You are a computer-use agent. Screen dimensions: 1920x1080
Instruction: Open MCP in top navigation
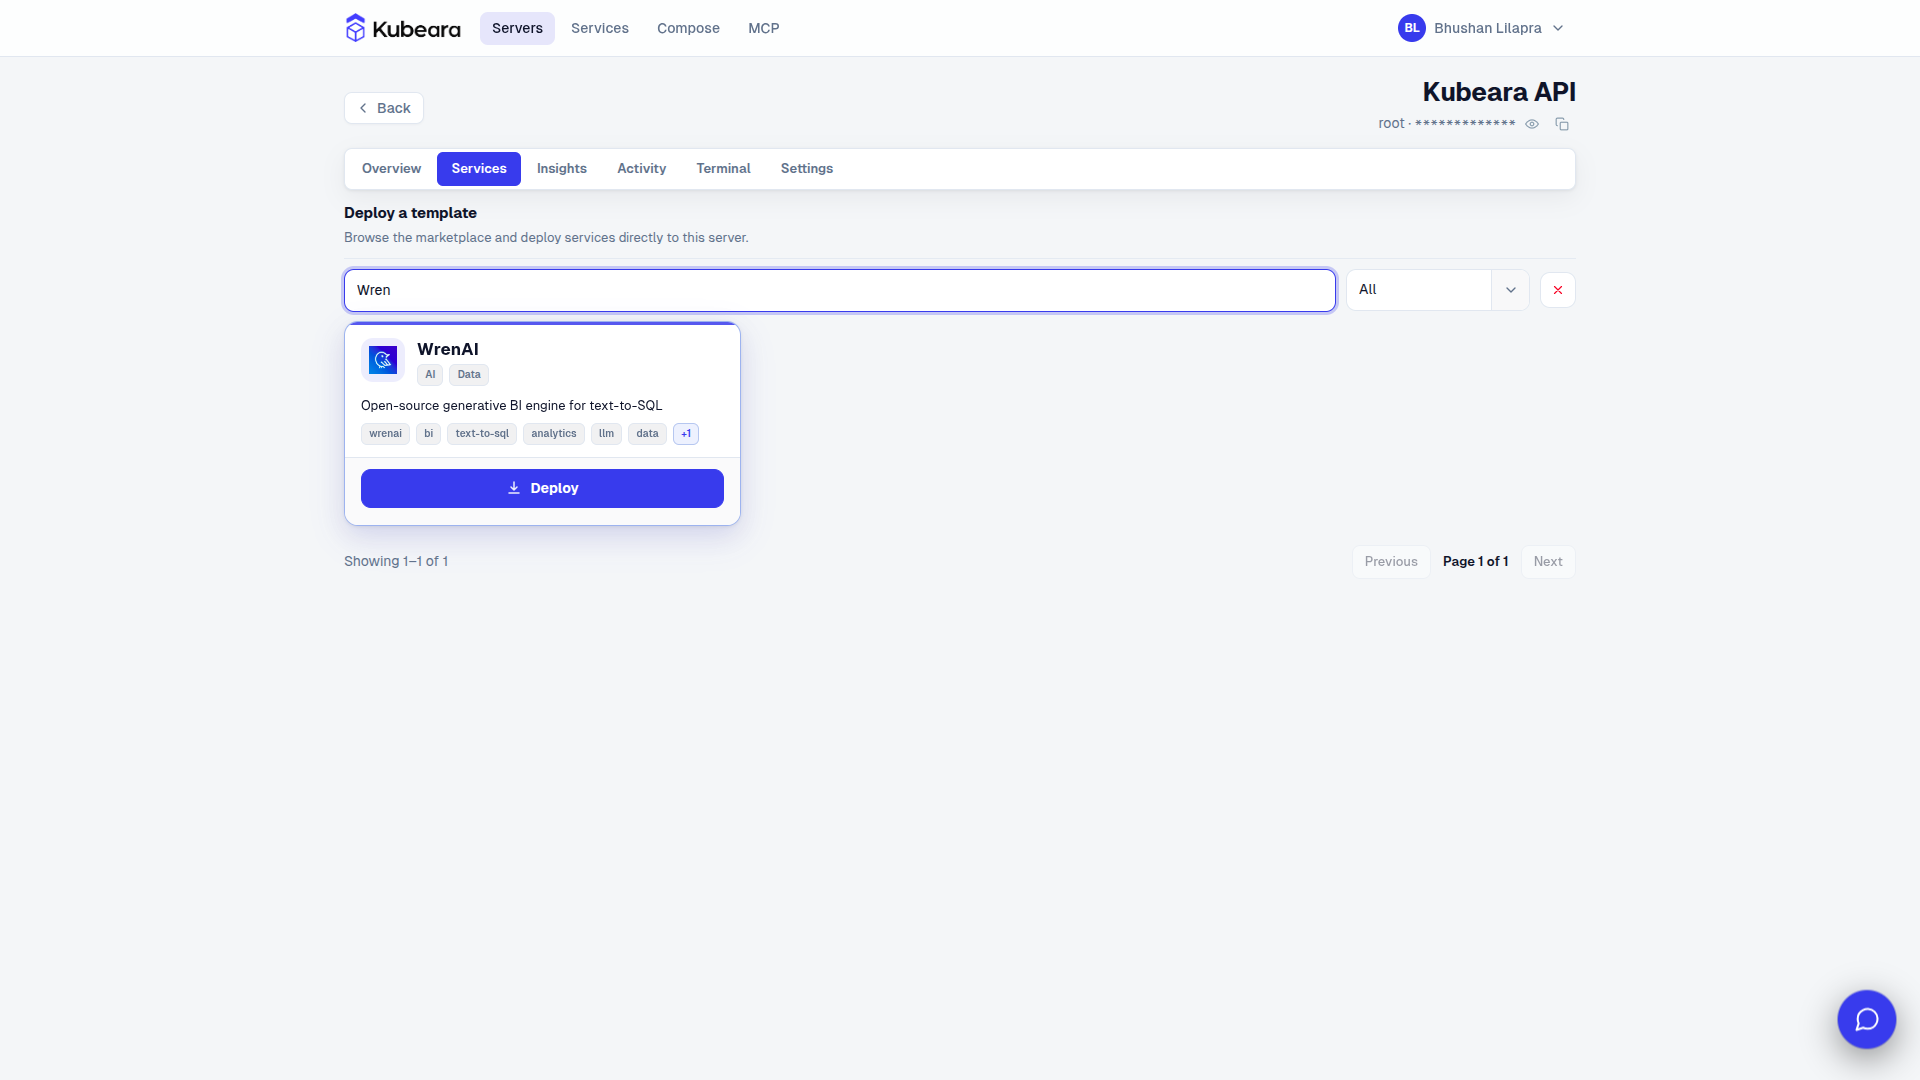[764, 28]
